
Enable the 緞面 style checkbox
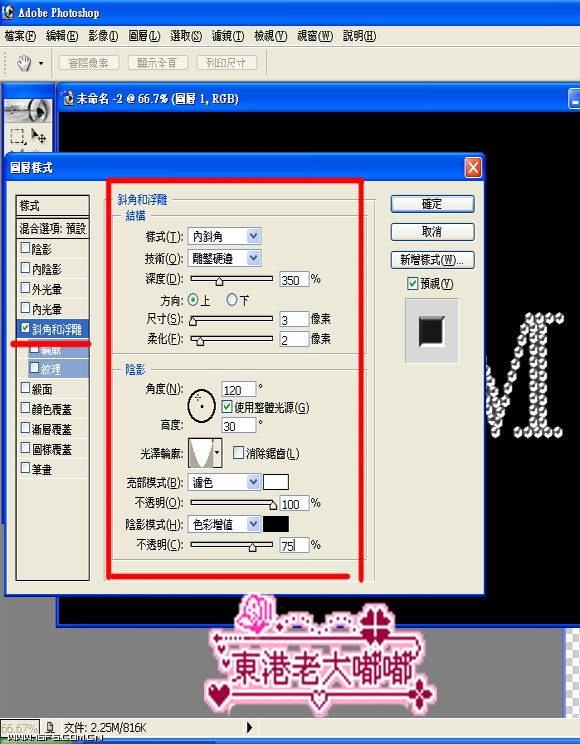tap(26, 388)
